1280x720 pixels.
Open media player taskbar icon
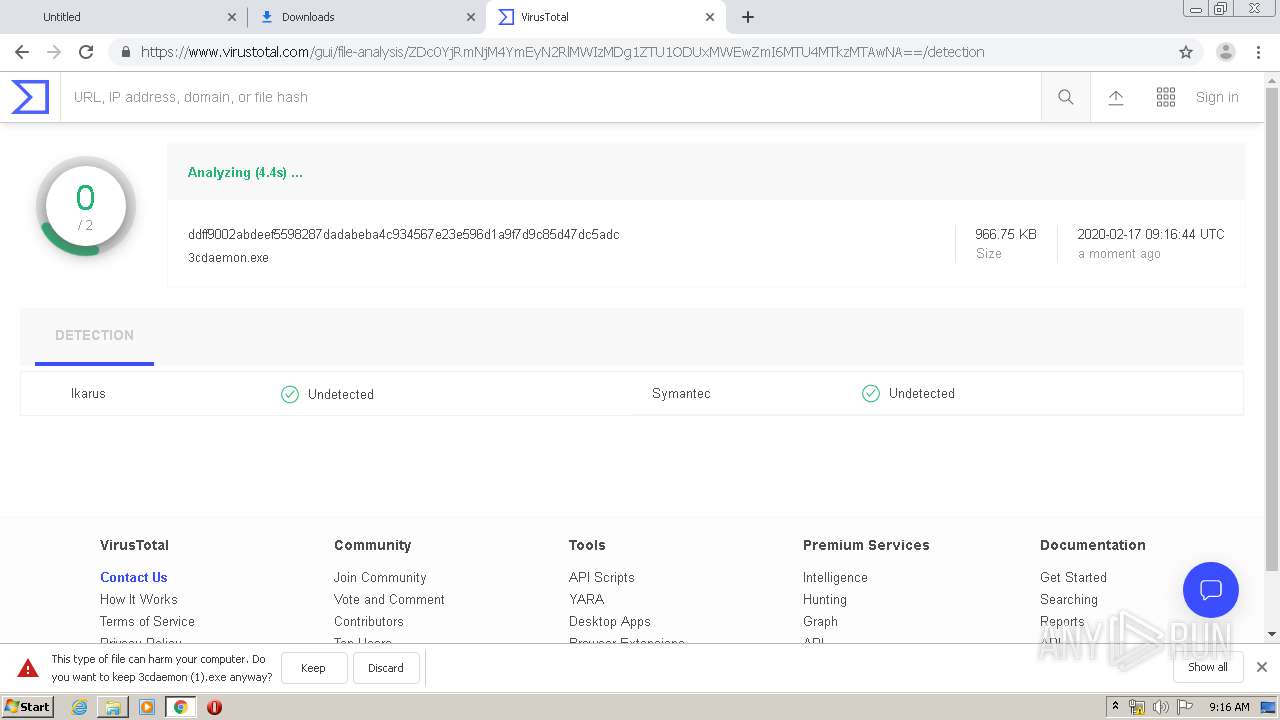147,707
